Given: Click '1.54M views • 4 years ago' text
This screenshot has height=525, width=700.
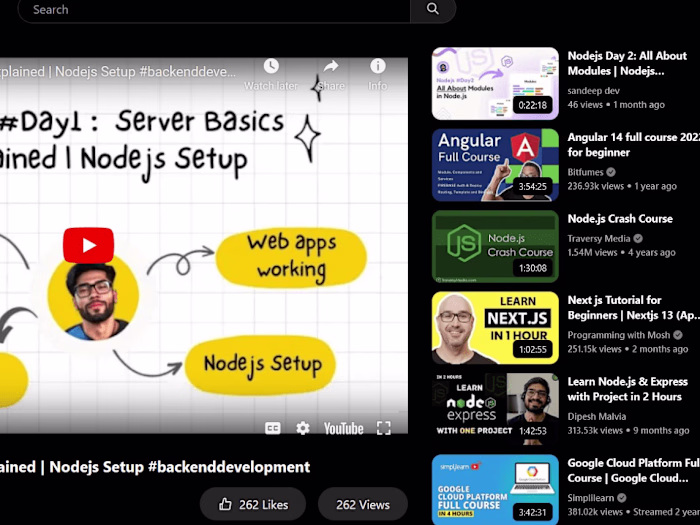Looking at the screenshot, I should tap(621, 253).
